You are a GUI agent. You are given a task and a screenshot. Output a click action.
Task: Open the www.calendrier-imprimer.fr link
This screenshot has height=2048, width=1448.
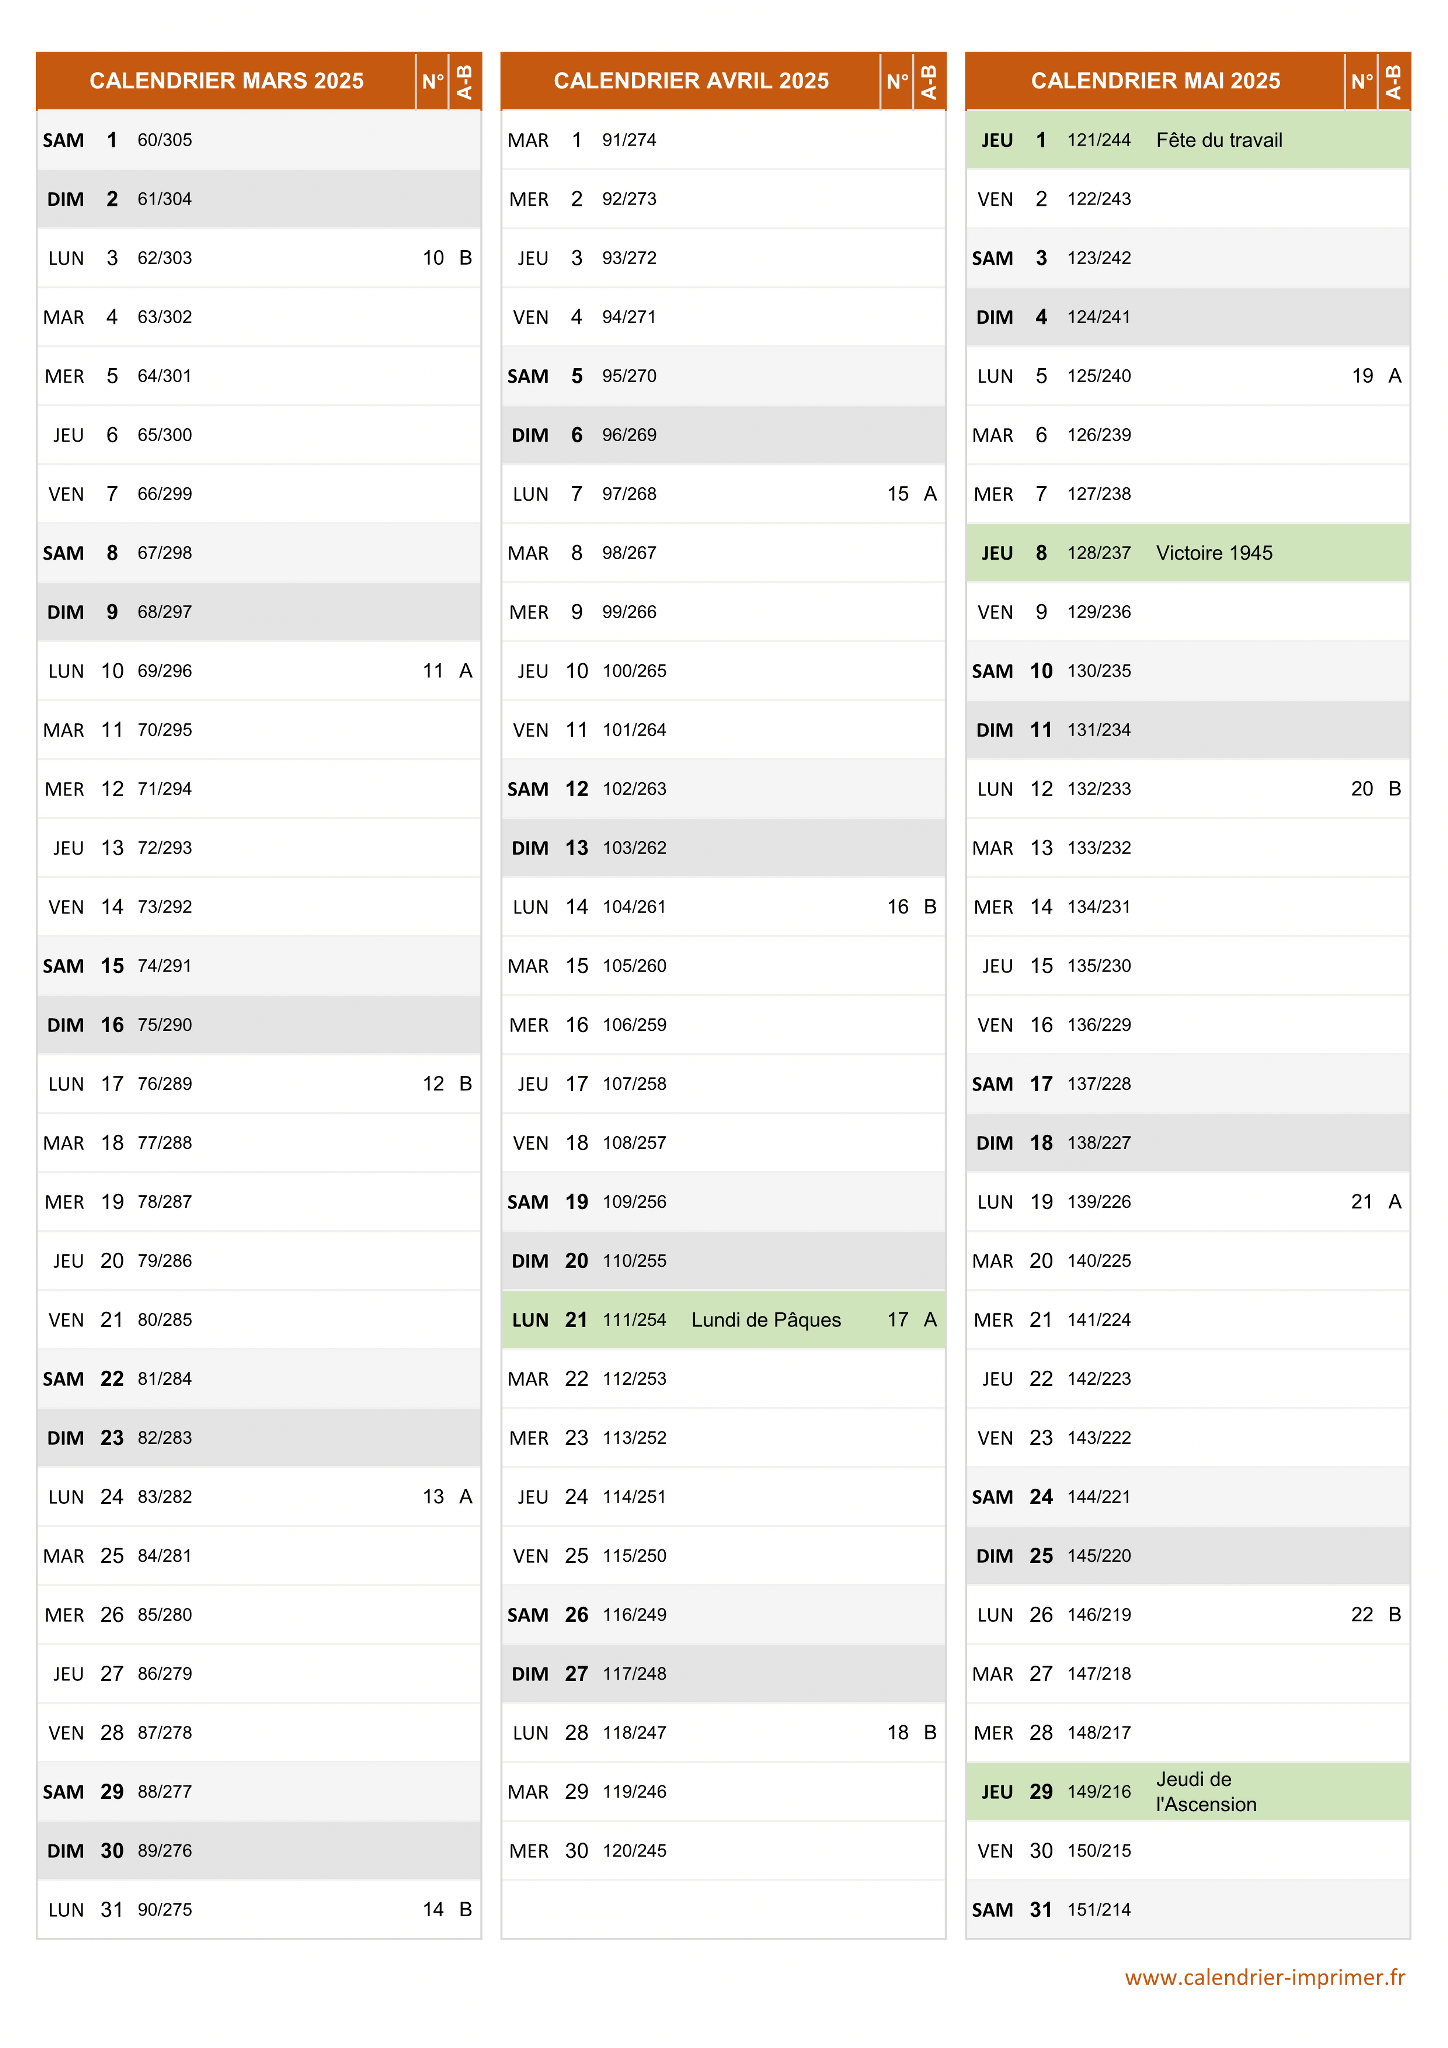(1265, 1977)
